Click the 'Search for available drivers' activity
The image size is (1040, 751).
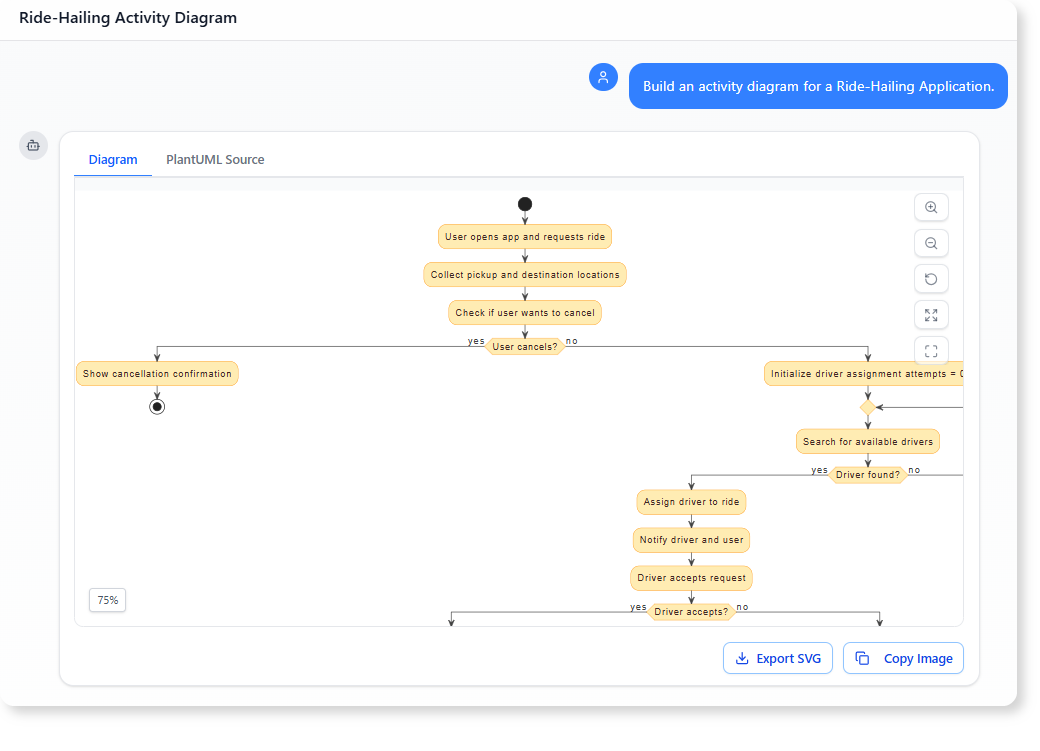click(x=867, y=441)
